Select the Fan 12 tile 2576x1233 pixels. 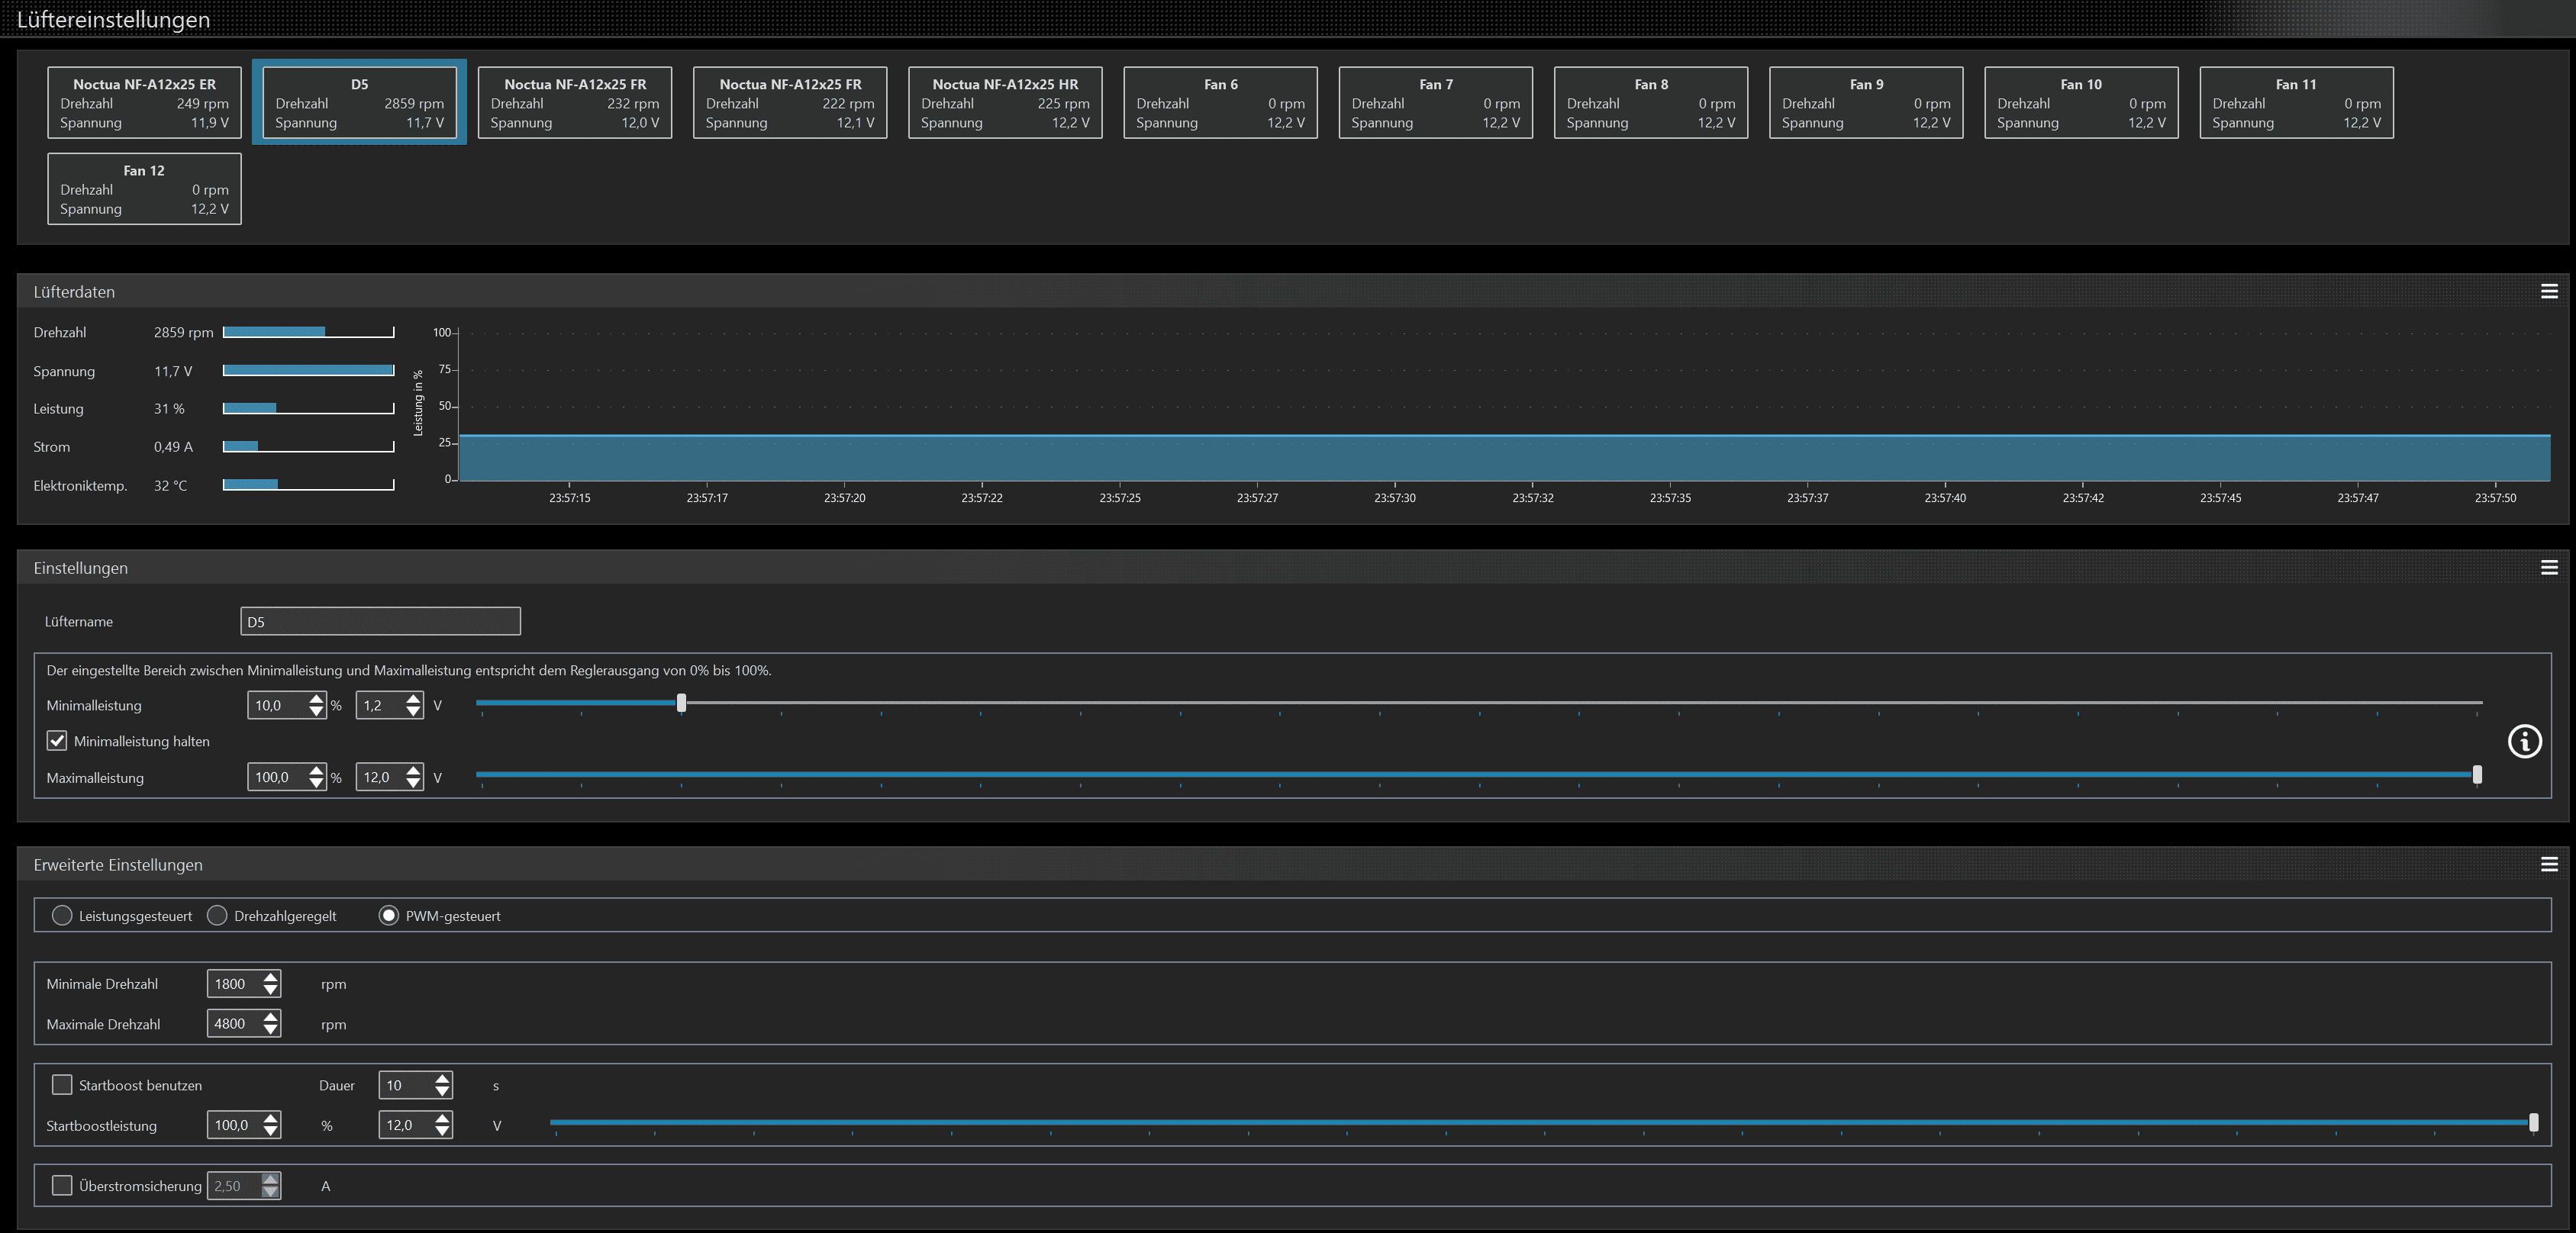pos(144,189)
